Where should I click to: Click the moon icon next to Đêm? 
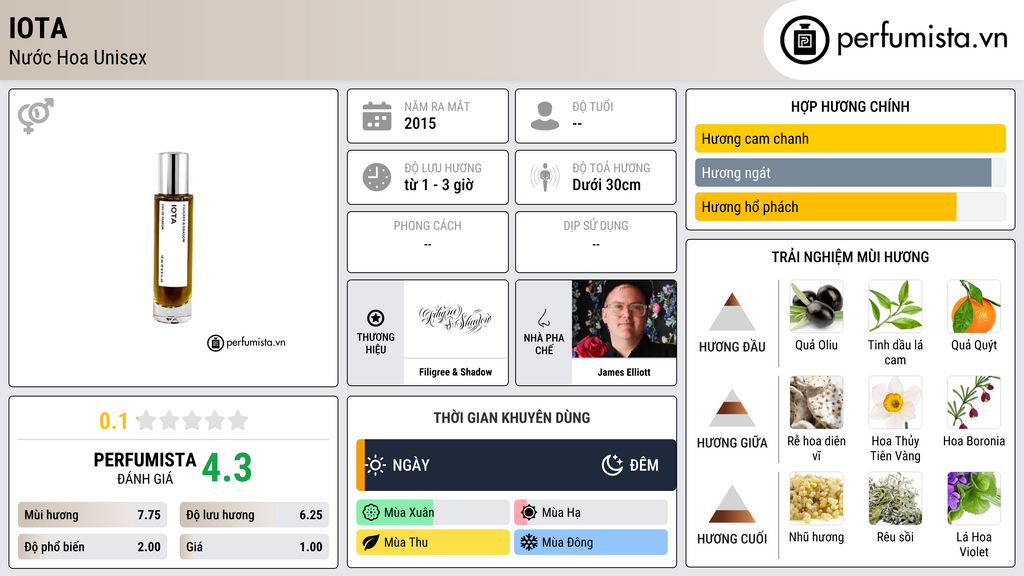(612, 465)
